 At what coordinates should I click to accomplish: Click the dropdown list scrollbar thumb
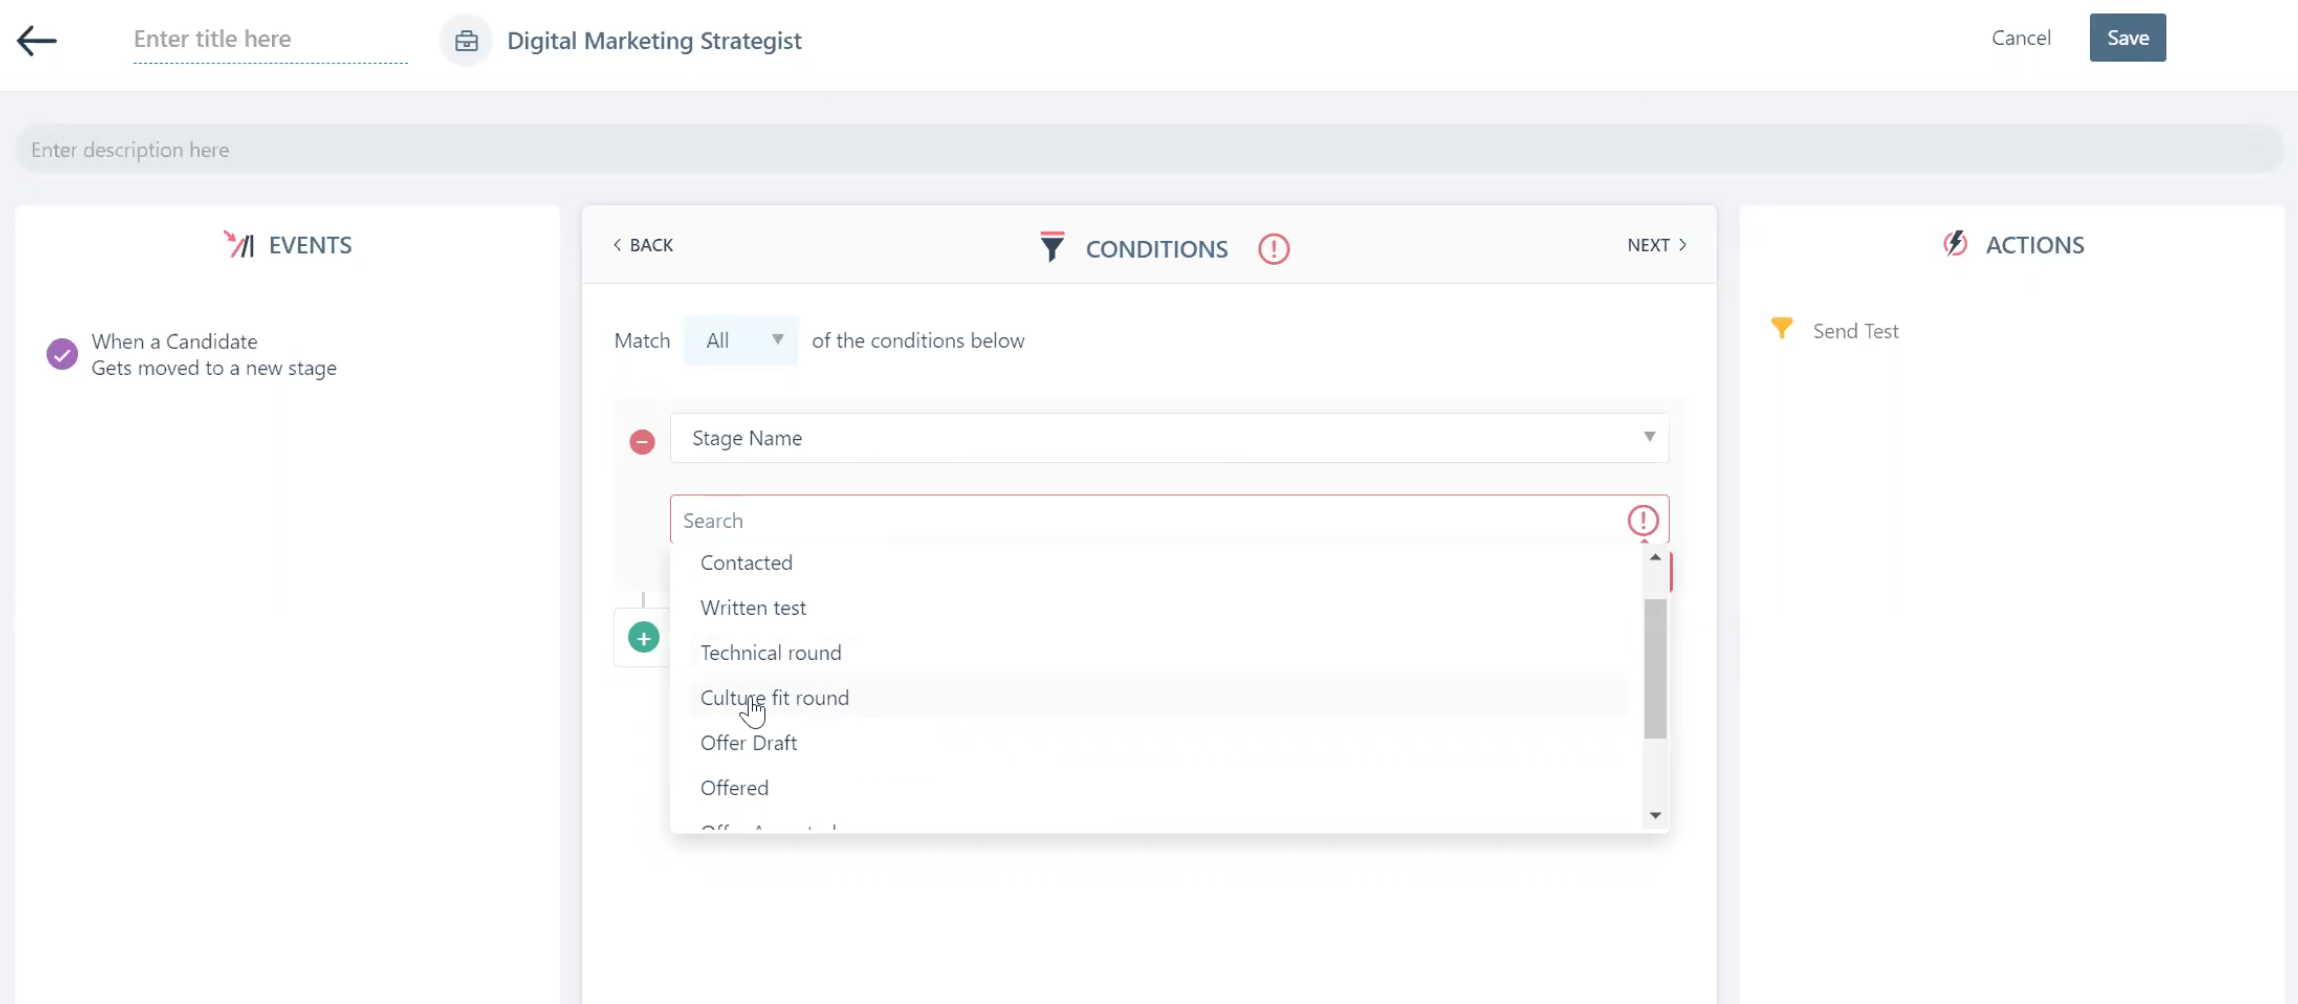[1655, 668]
